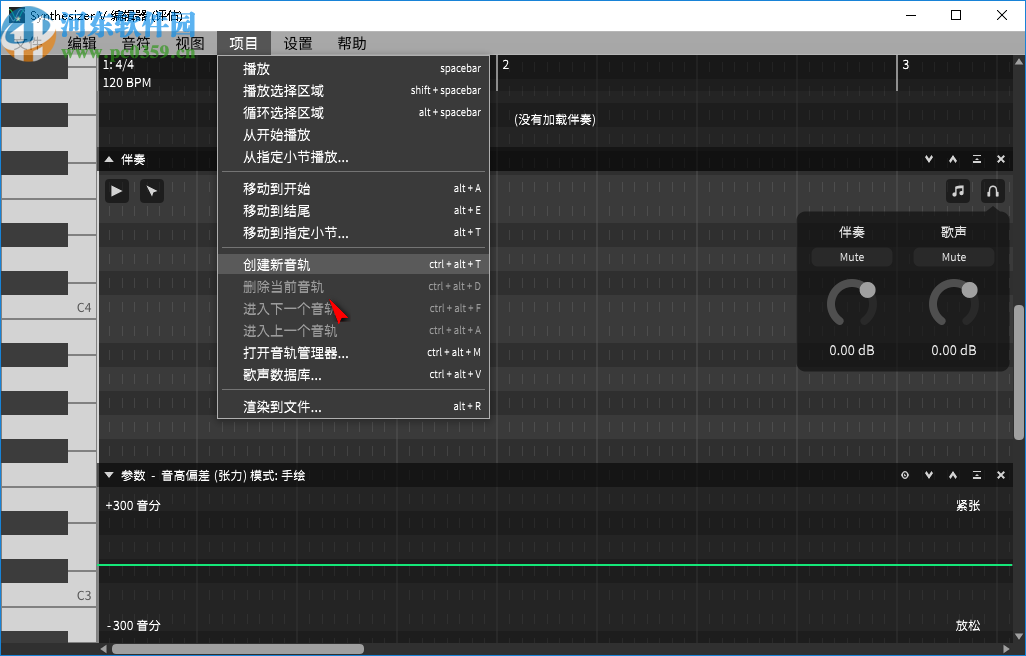Select 渲染到文件 from the project menu

pos(280,406)
